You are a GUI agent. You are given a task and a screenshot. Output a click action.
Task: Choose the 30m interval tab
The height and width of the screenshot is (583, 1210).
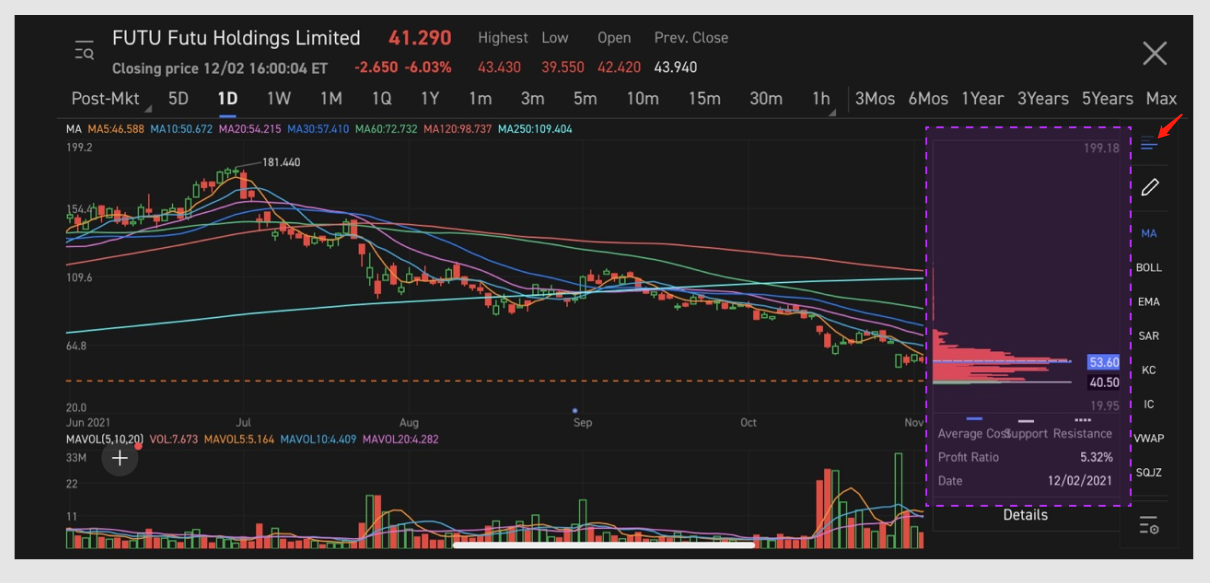click(766, 99)
